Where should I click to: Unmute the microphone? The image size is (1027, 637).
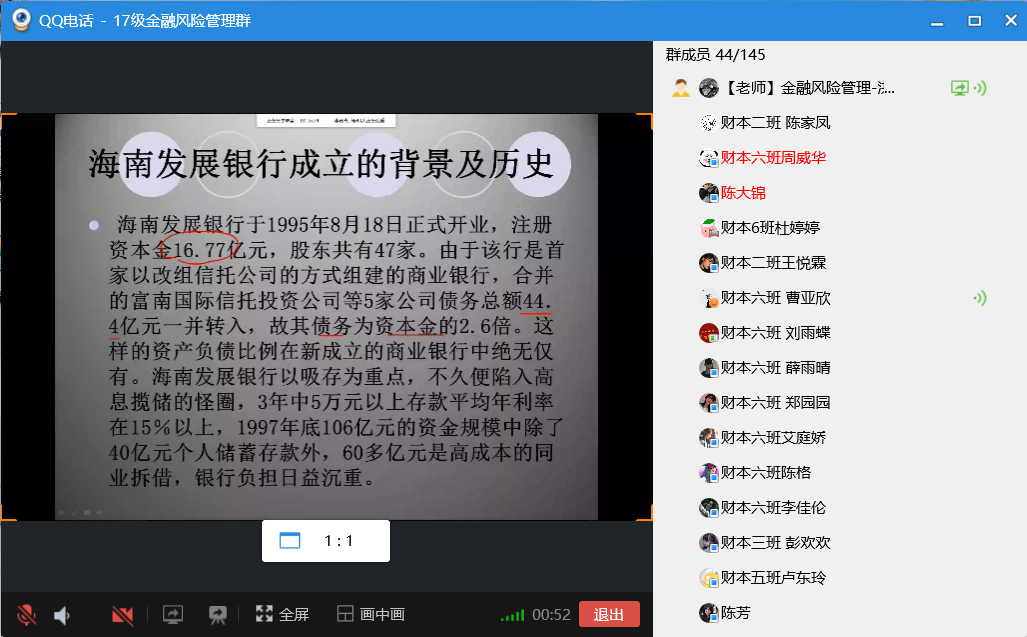[x=27, y=615]
